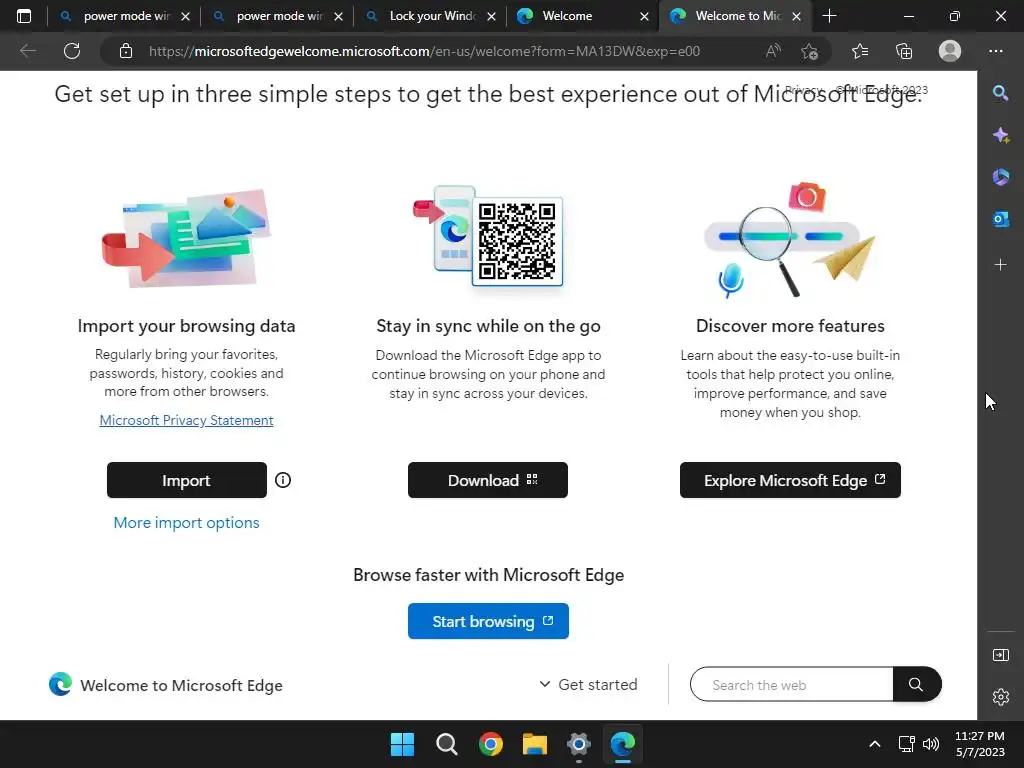Click the Back arrow in toolbar

pyautogui.click(x=27, y=51)
